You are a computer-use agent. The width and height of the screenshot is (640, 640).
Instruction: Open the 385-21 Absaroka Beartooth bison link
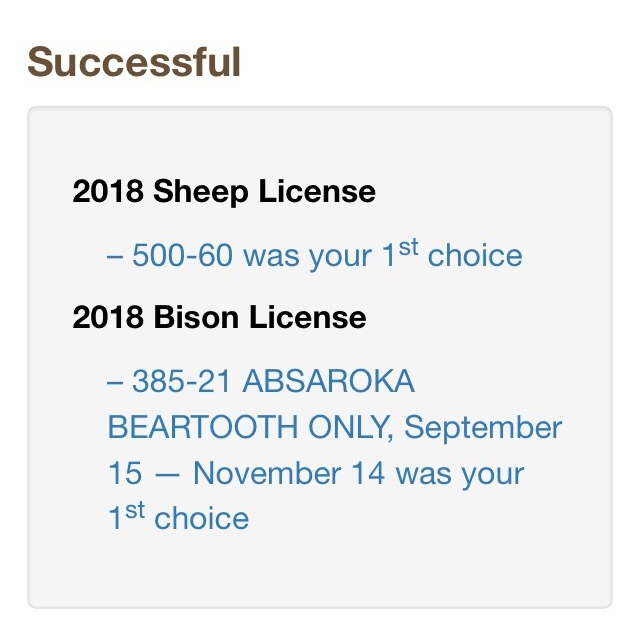point(334,428)
